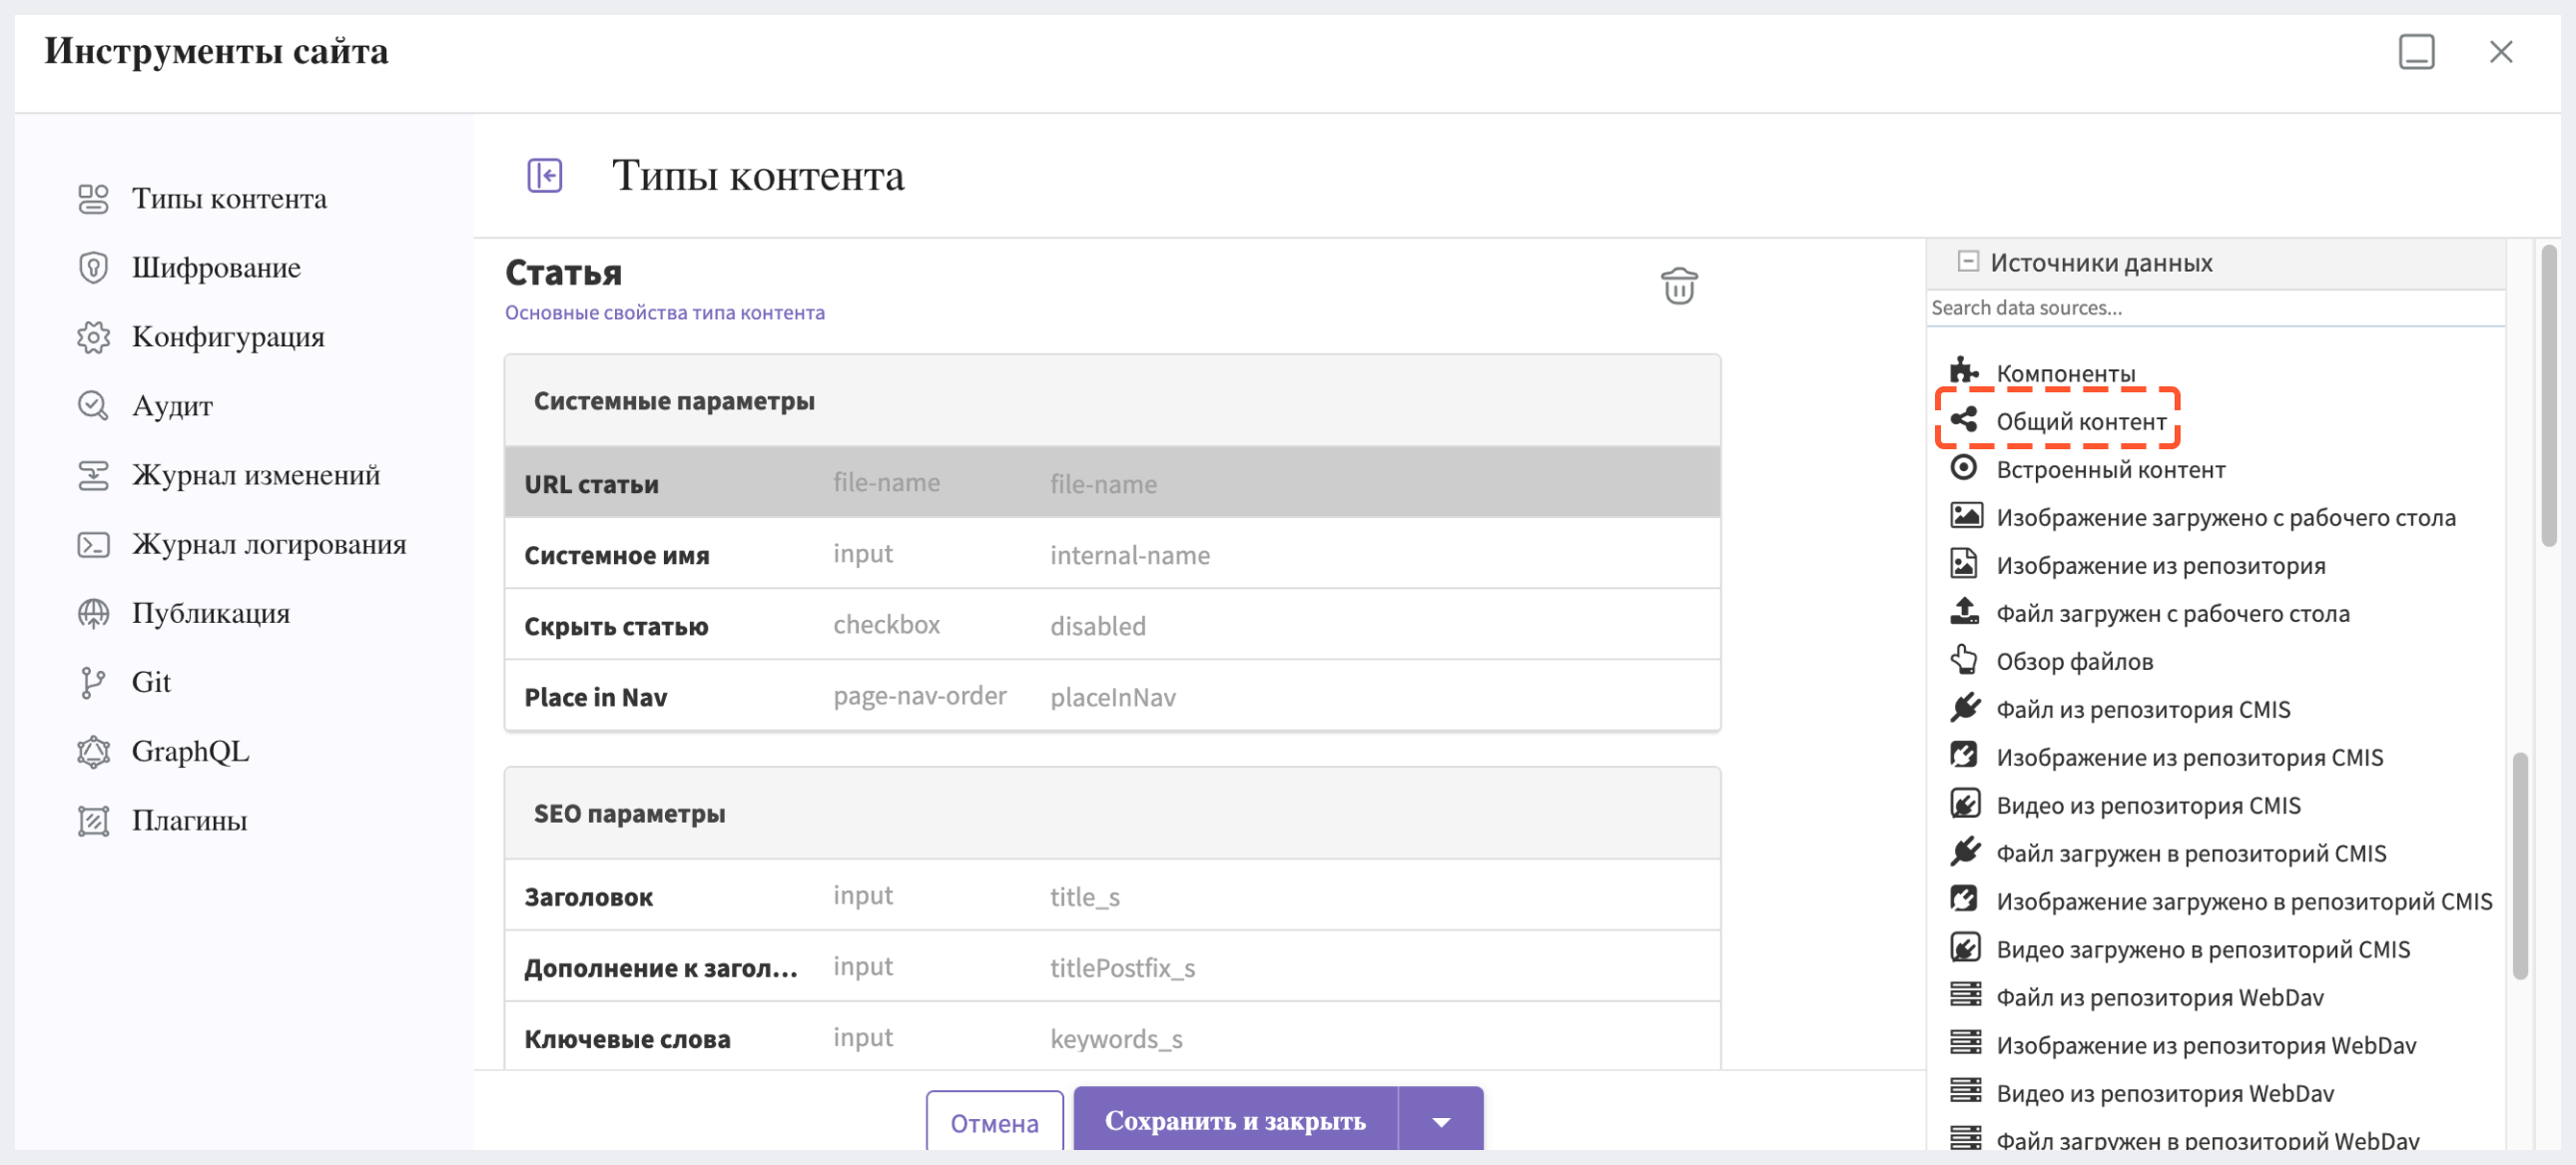Open the save options dropdown arrow
Viewport: 2576px width, 1165px height.
point(1441,1122)
